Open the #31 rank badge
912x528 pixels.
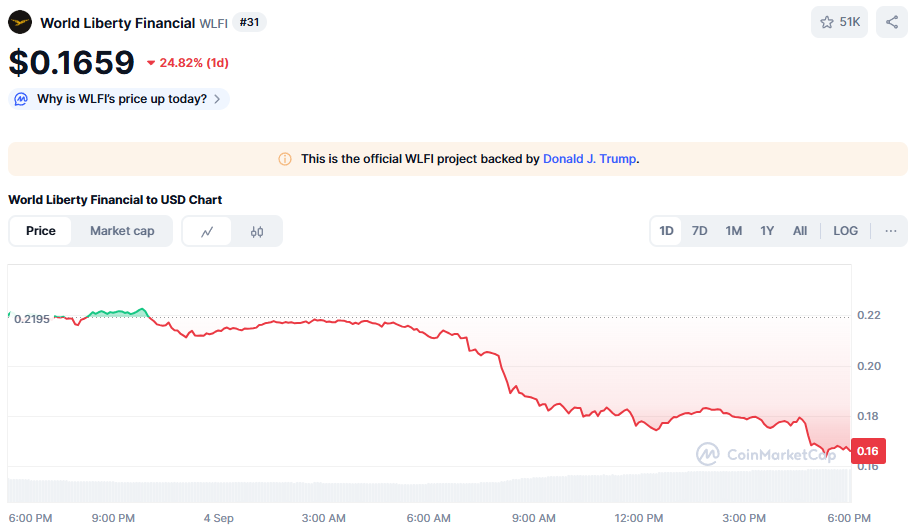tap(249, 22)
